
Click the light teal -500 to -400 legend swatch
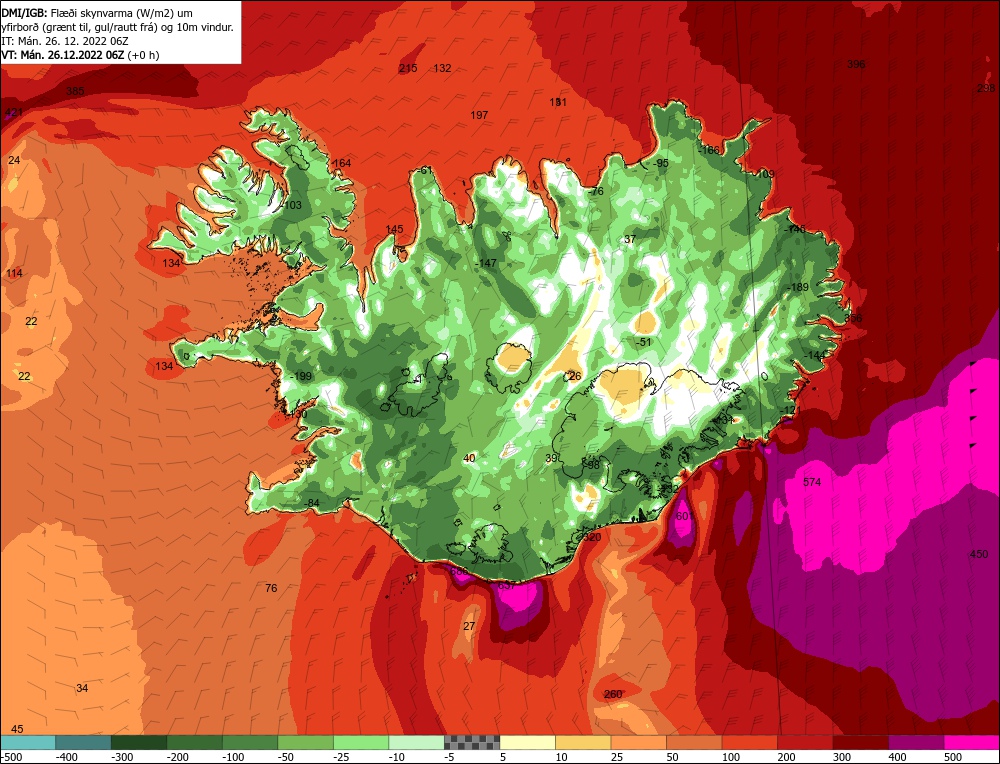coord(28,742)
